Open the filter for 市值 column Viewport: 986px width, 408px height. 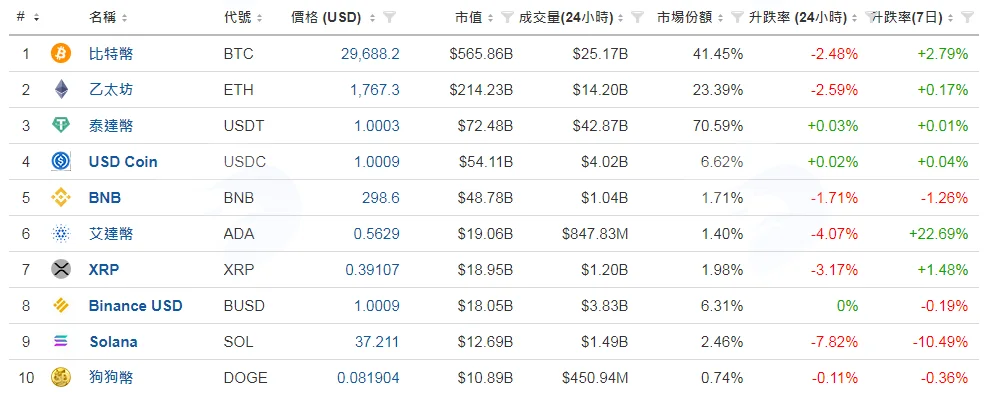(507, 18)
